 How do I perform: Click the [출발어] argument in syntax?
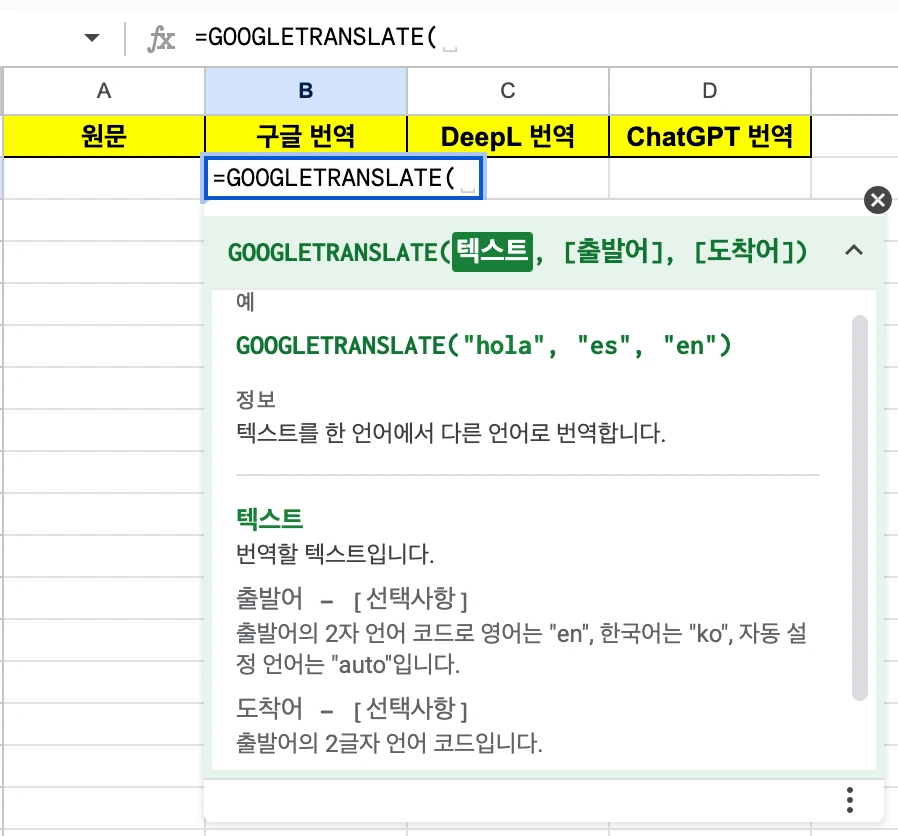coord(614,252)
